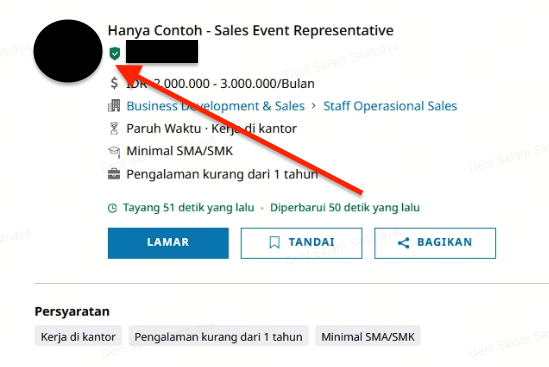The height and width of the screenshot is (367, 549).
Task: Click the breadcrumb chevron between categories
Action: point(313,106)
